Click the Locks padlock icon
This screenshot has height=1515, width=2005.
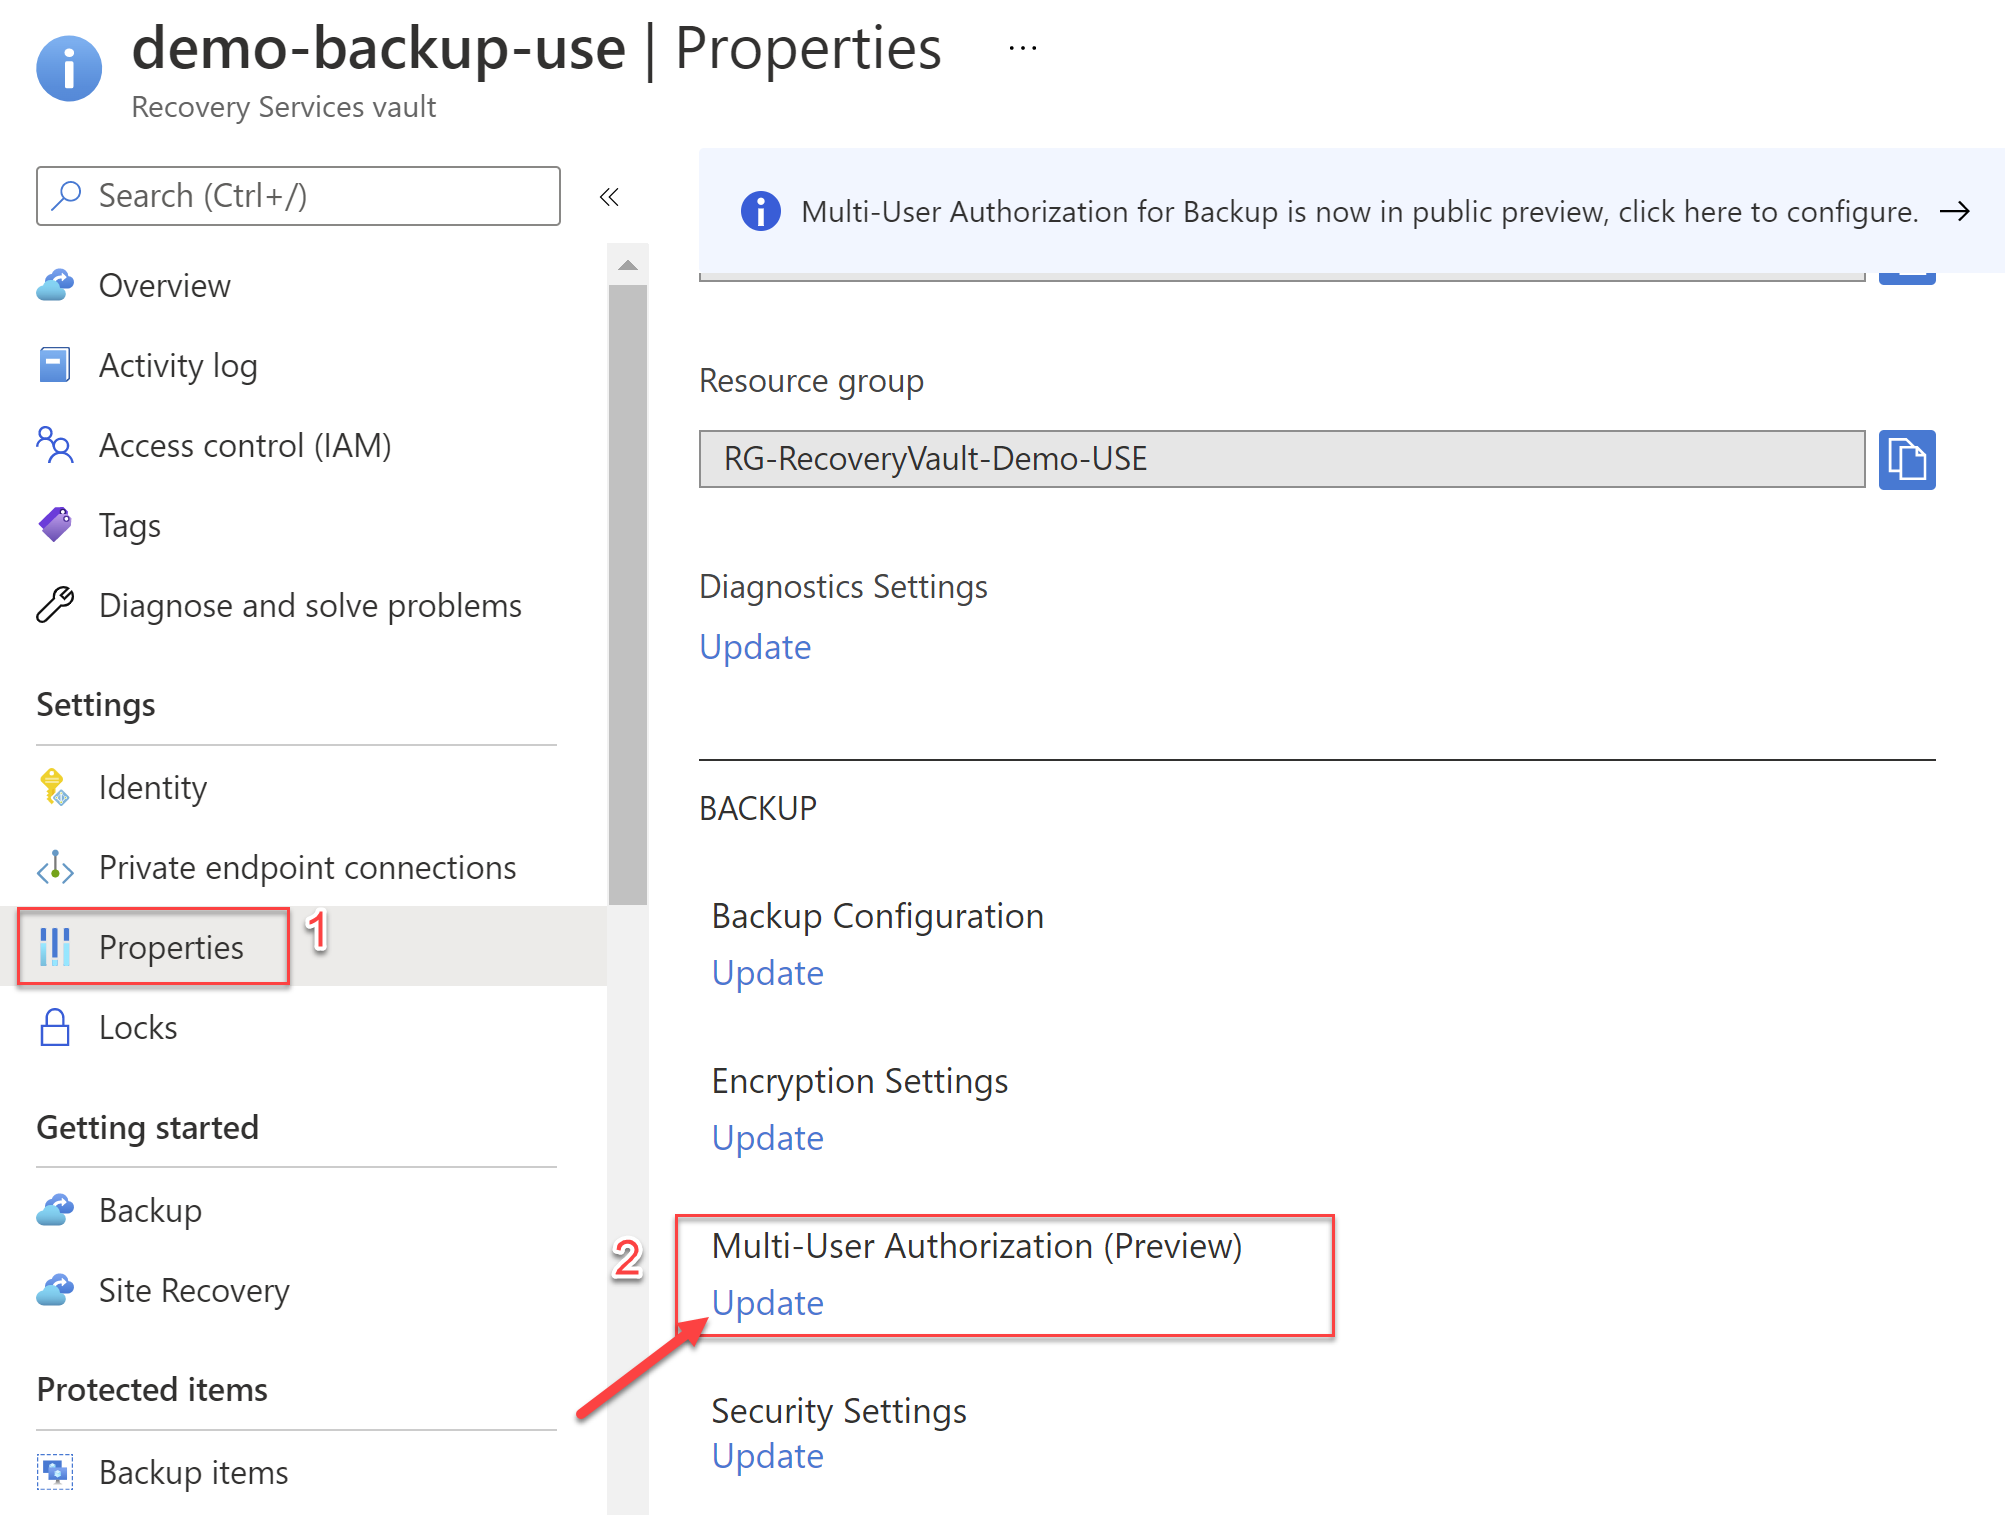pos(55,1027)
